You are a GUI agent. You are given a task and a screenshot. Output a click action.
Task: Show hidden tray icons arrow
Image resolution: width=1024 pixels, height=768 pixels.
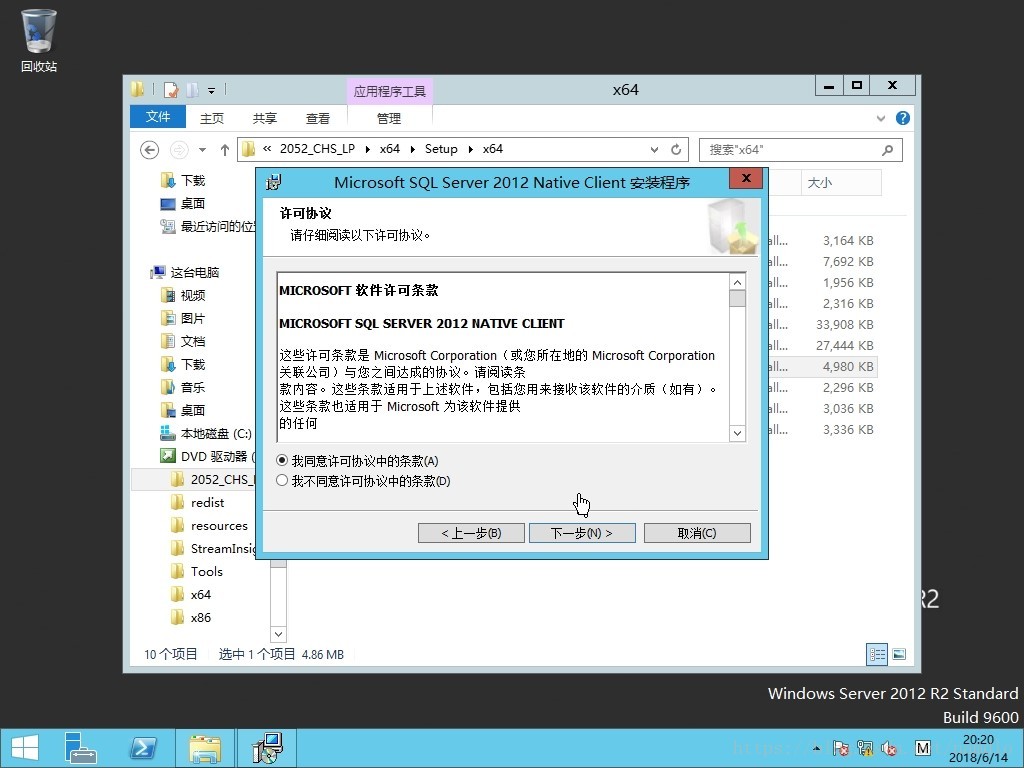pos(816,748)
